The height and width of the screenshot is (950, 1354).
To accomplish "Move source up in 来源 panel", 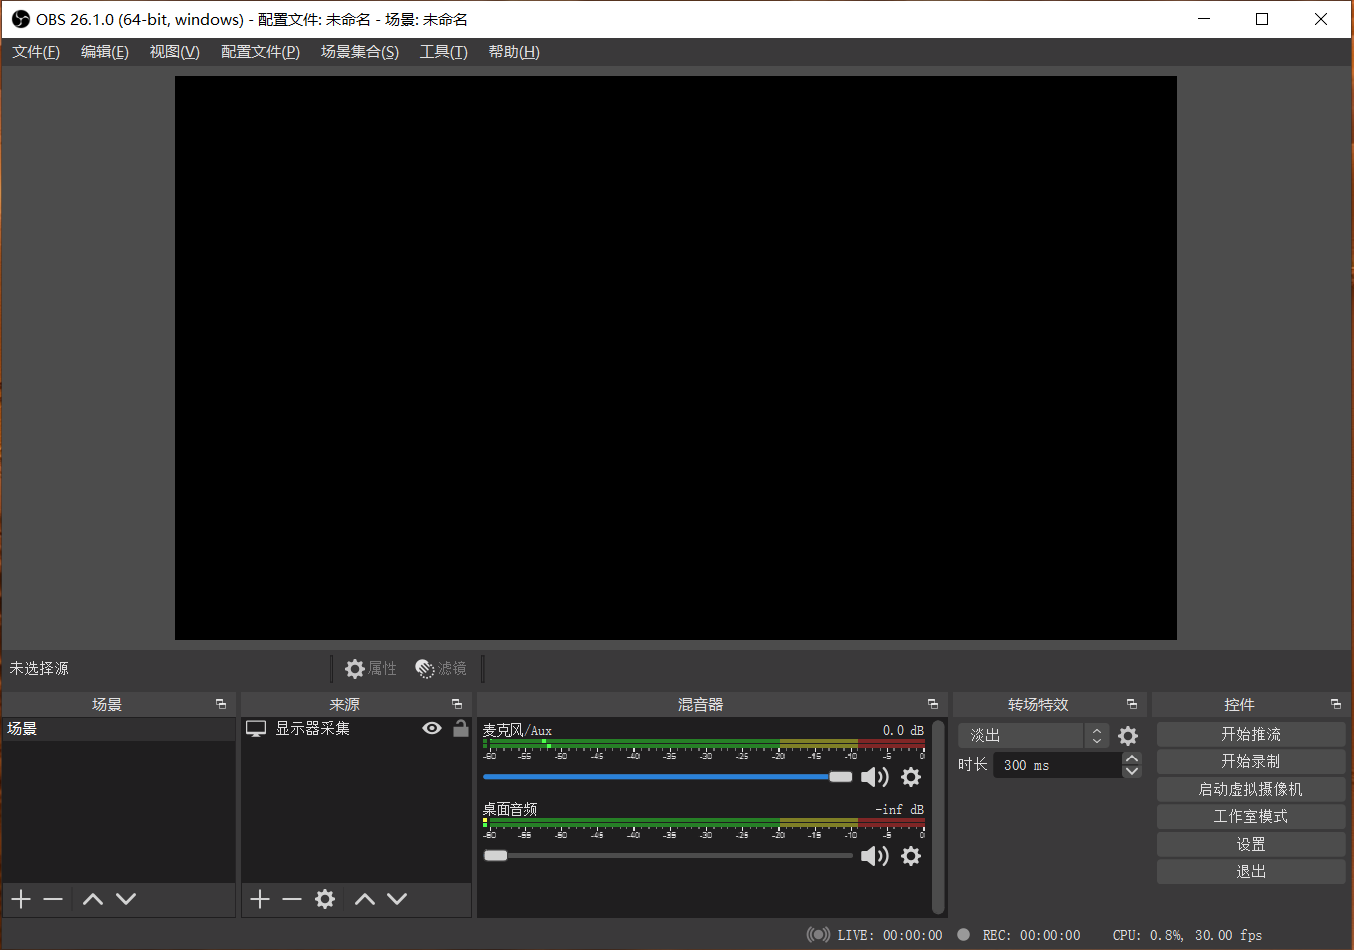I will click(365, 899).
